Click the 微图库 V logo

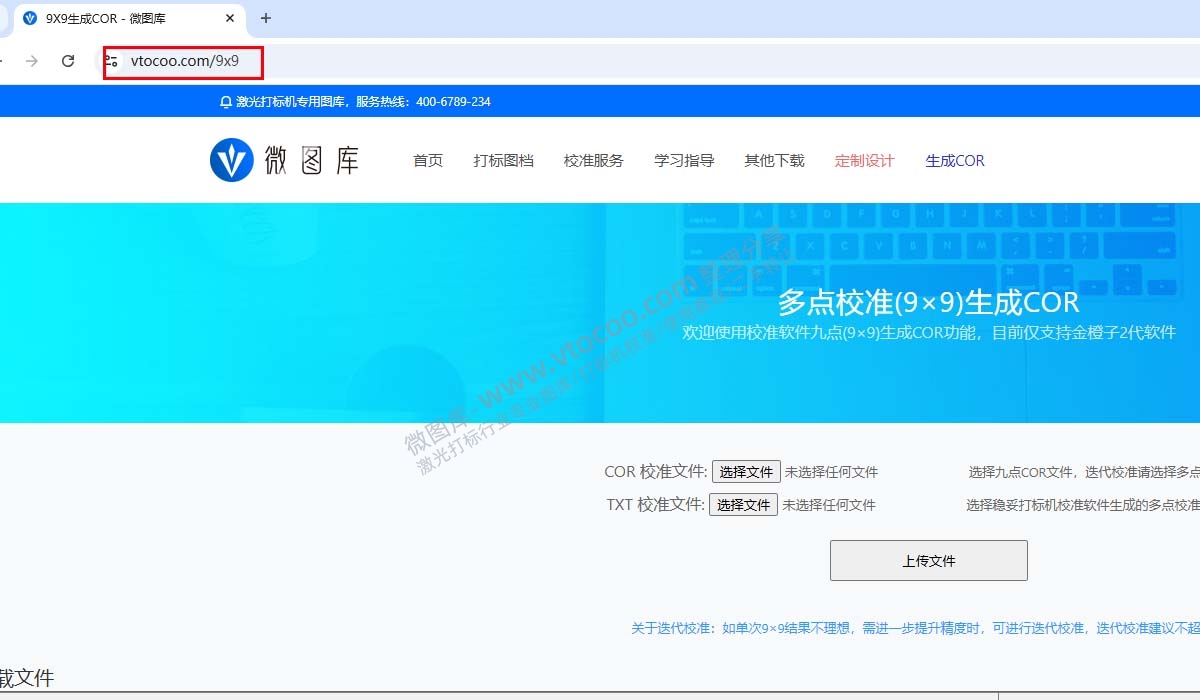[x=232, y=158]
